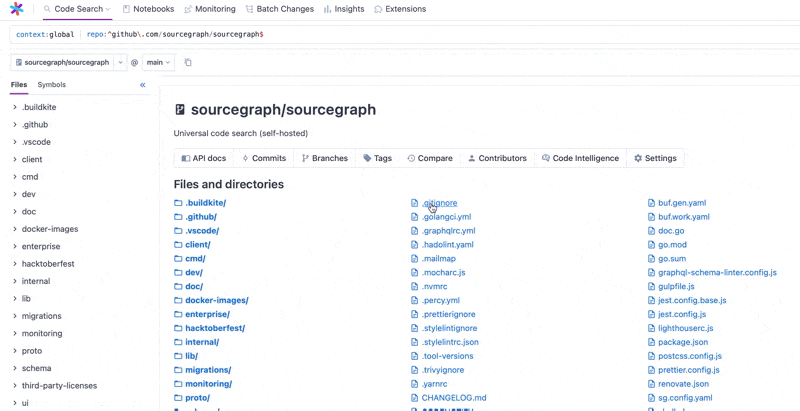Image resolution: width=800 pixels, height=411 pixels.
Task: View Contributors
Action: click(497, 158)
